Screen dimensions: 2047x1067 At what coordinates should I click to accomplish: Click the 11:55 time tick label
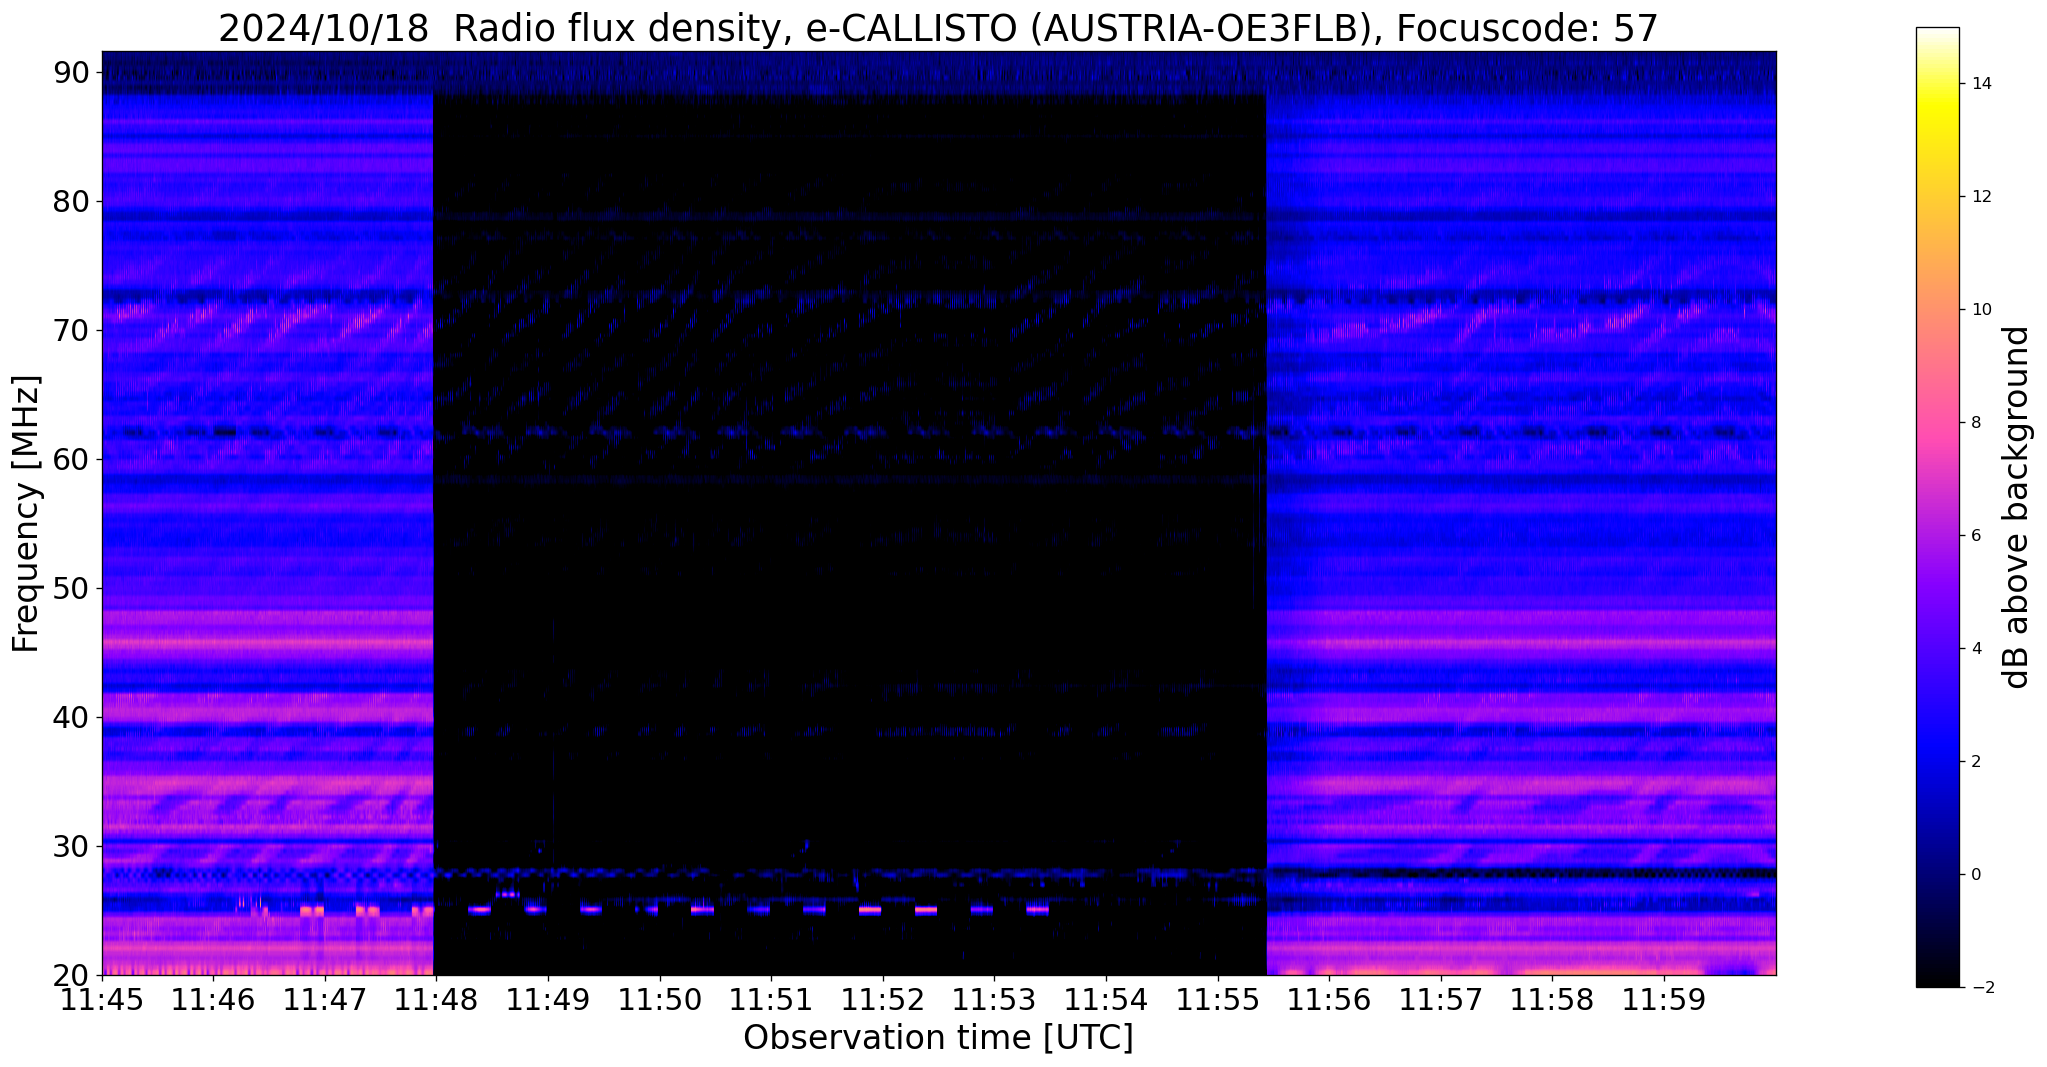tap(1217, 1000)
